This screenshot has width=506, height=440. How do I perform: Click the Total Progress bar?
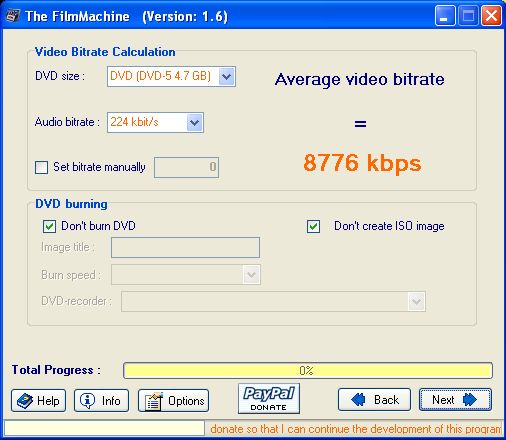pos(308,370)
